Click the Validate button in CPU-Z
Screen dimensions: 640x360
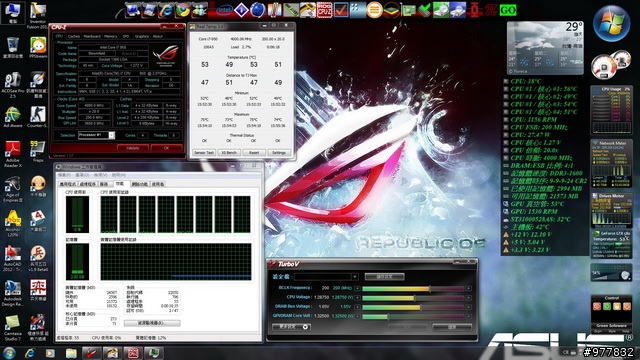point(133,148)
